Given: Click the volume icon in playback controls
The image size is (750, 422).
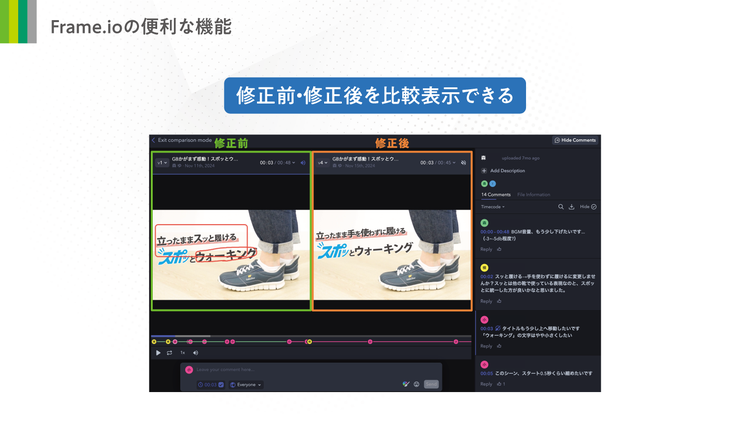Looking at the screenshot, I should coord(195,353).
